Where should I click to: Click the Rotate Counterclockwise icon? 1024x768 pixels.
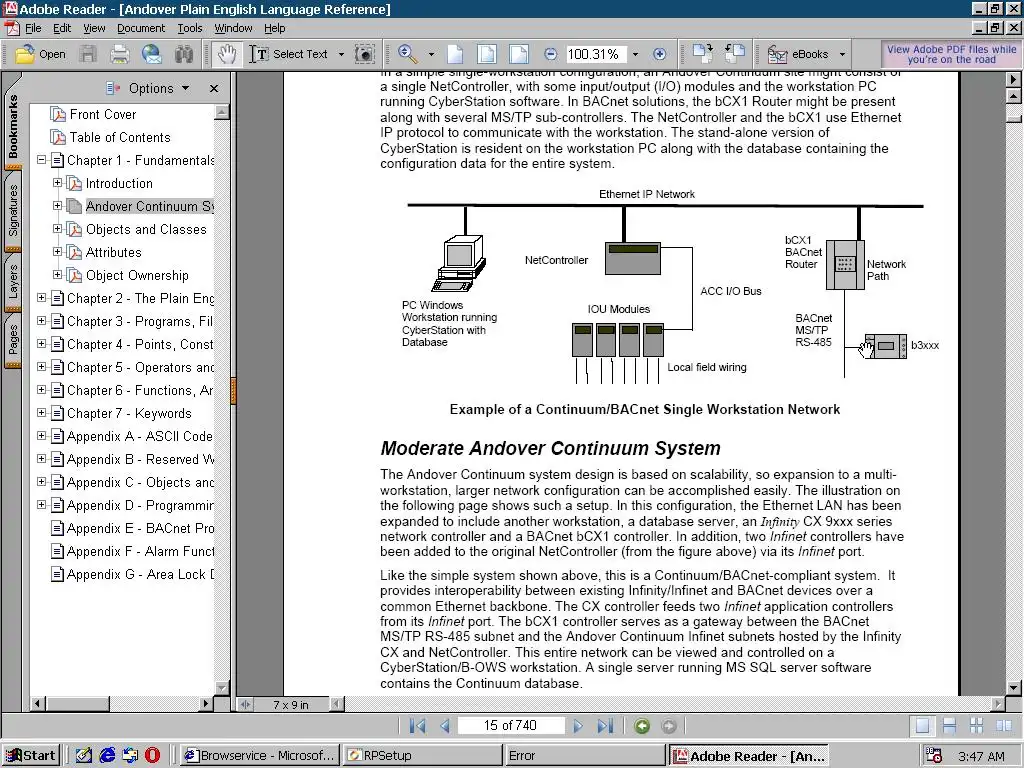735,54
